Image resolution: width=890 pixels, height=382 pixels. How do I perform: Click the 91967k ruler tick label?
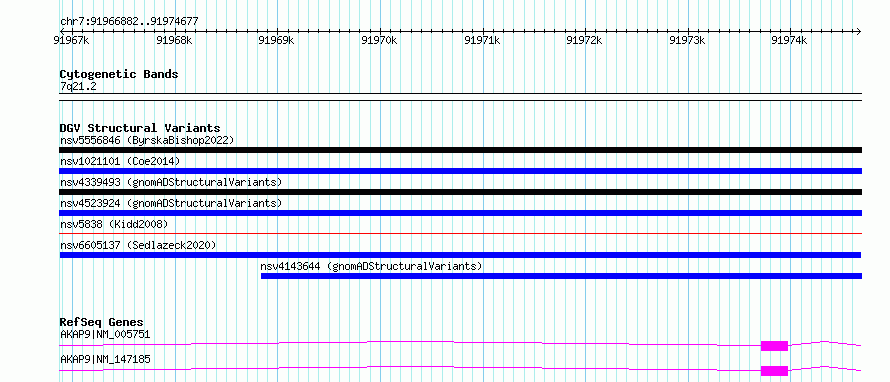(72, 40)
